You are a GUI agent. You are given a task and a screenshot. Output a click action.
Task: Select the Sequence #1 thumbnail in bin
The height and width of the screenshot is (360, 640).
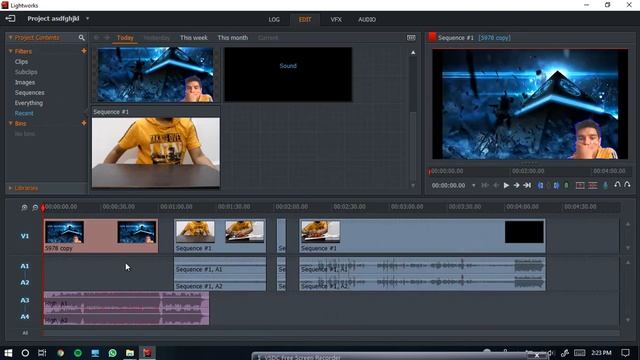156,152
